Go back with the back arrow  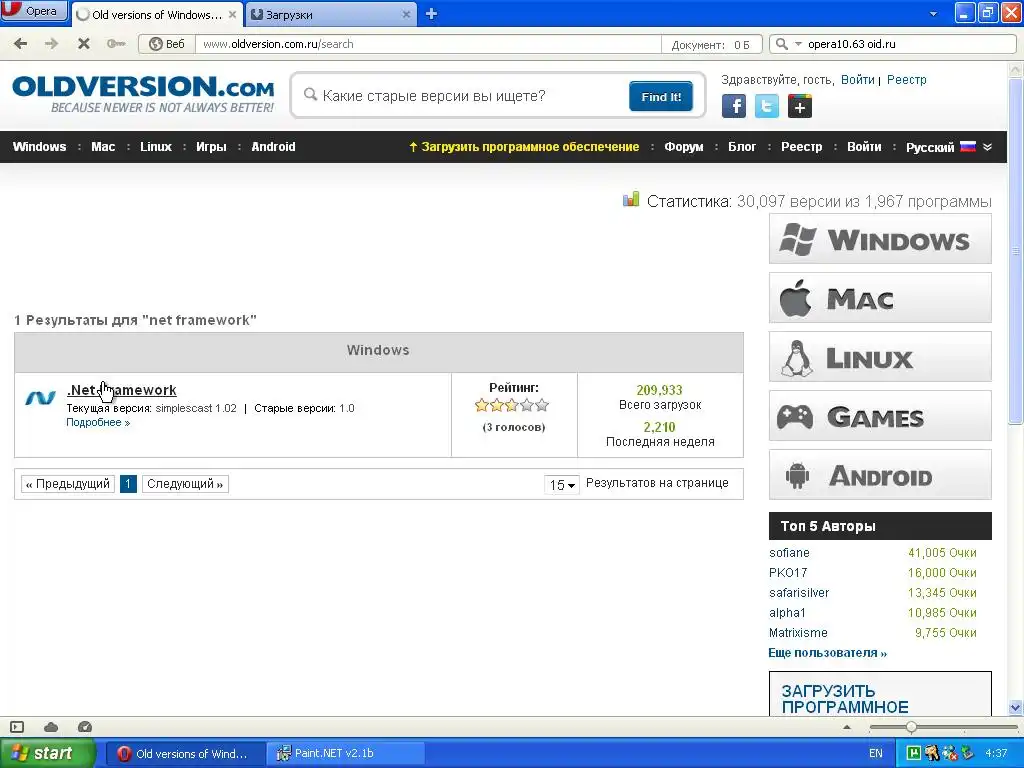tap(21, 44)
